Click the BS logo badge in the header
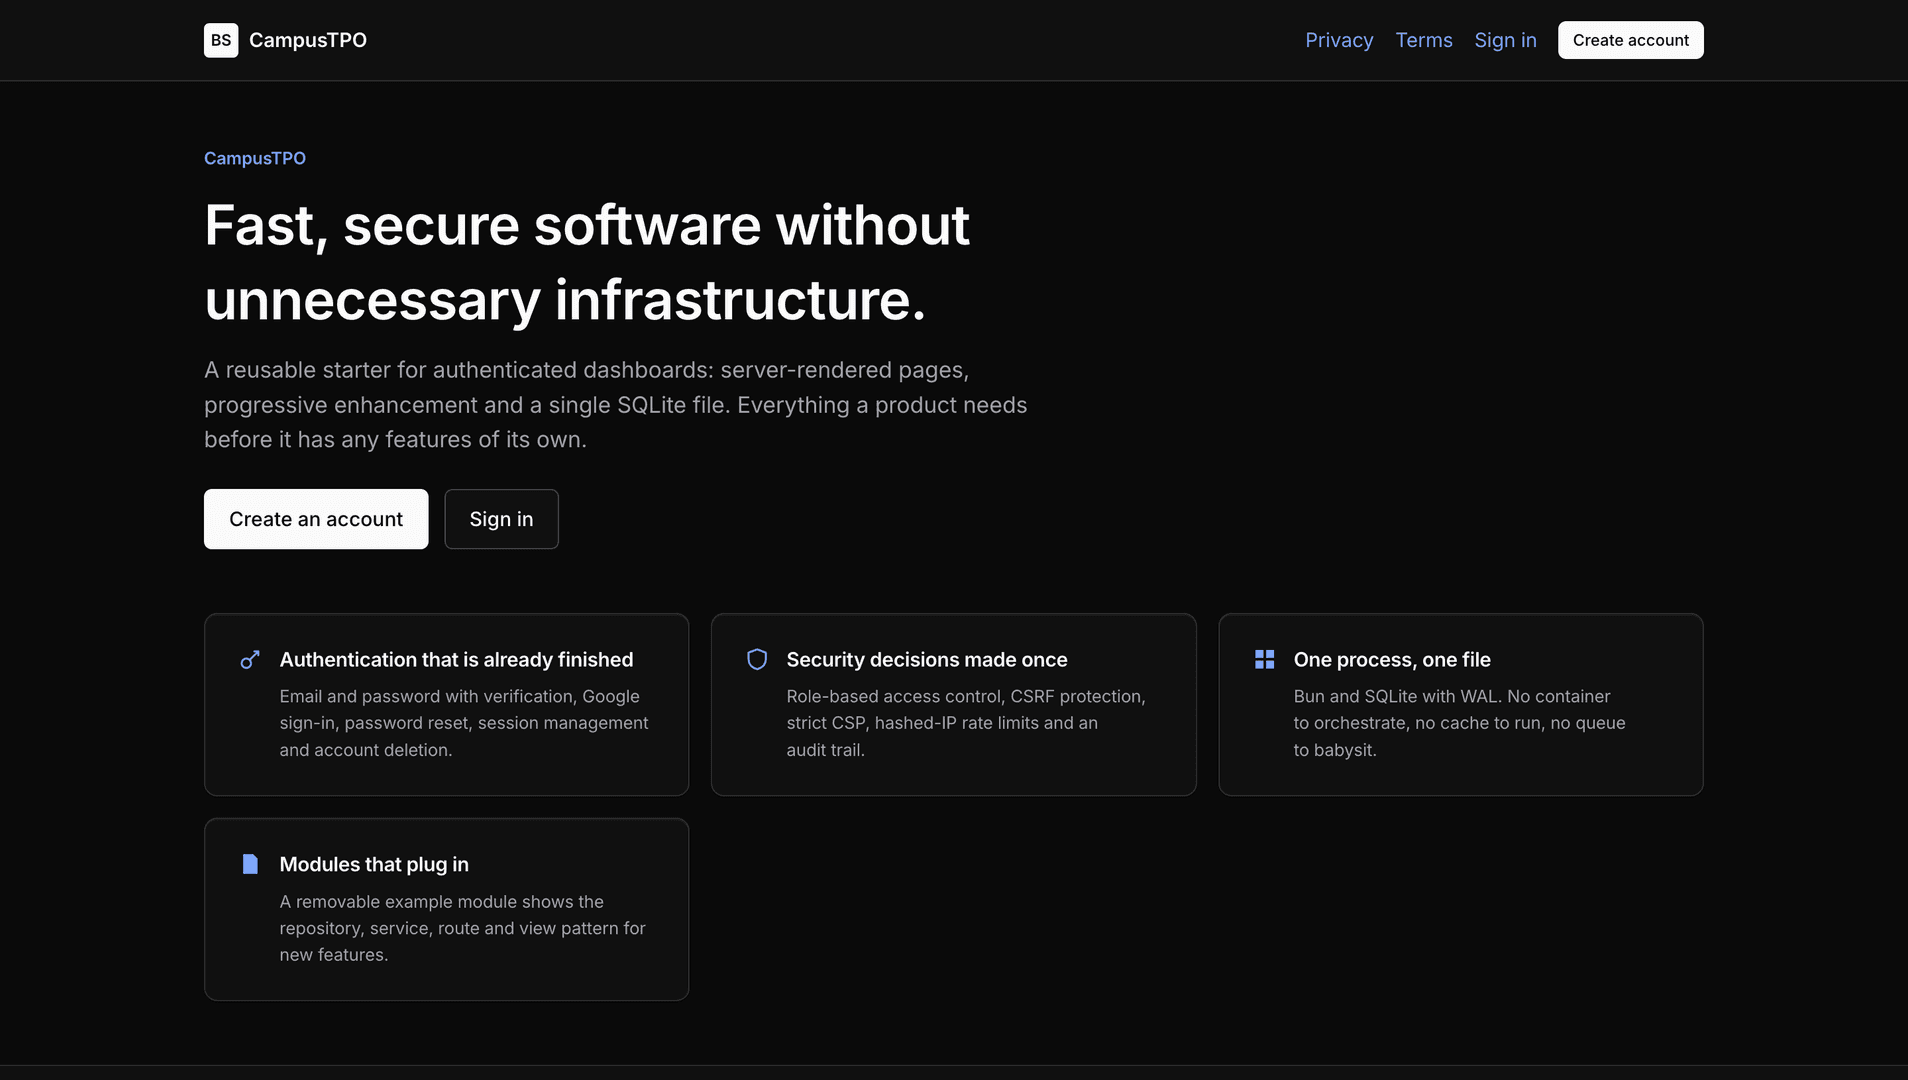The width and height of the screenshot is (1908, 1080). coord(221,40)
